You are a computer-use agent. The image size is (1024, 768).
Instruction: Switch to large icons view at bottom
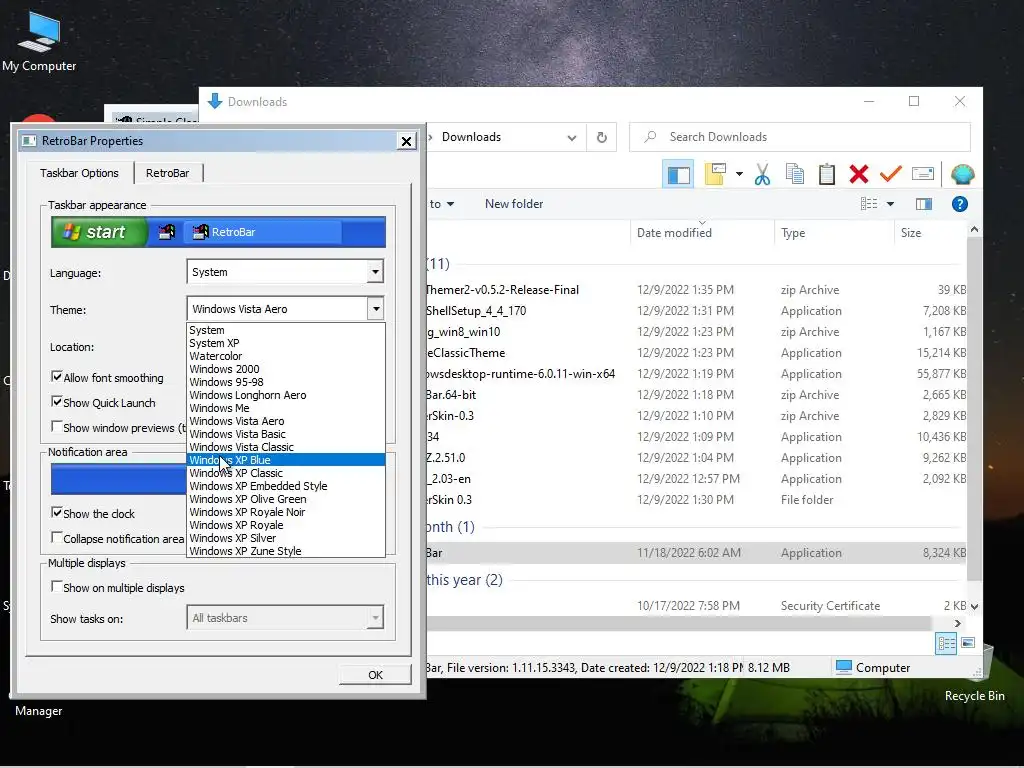click(x=968, y=643)
